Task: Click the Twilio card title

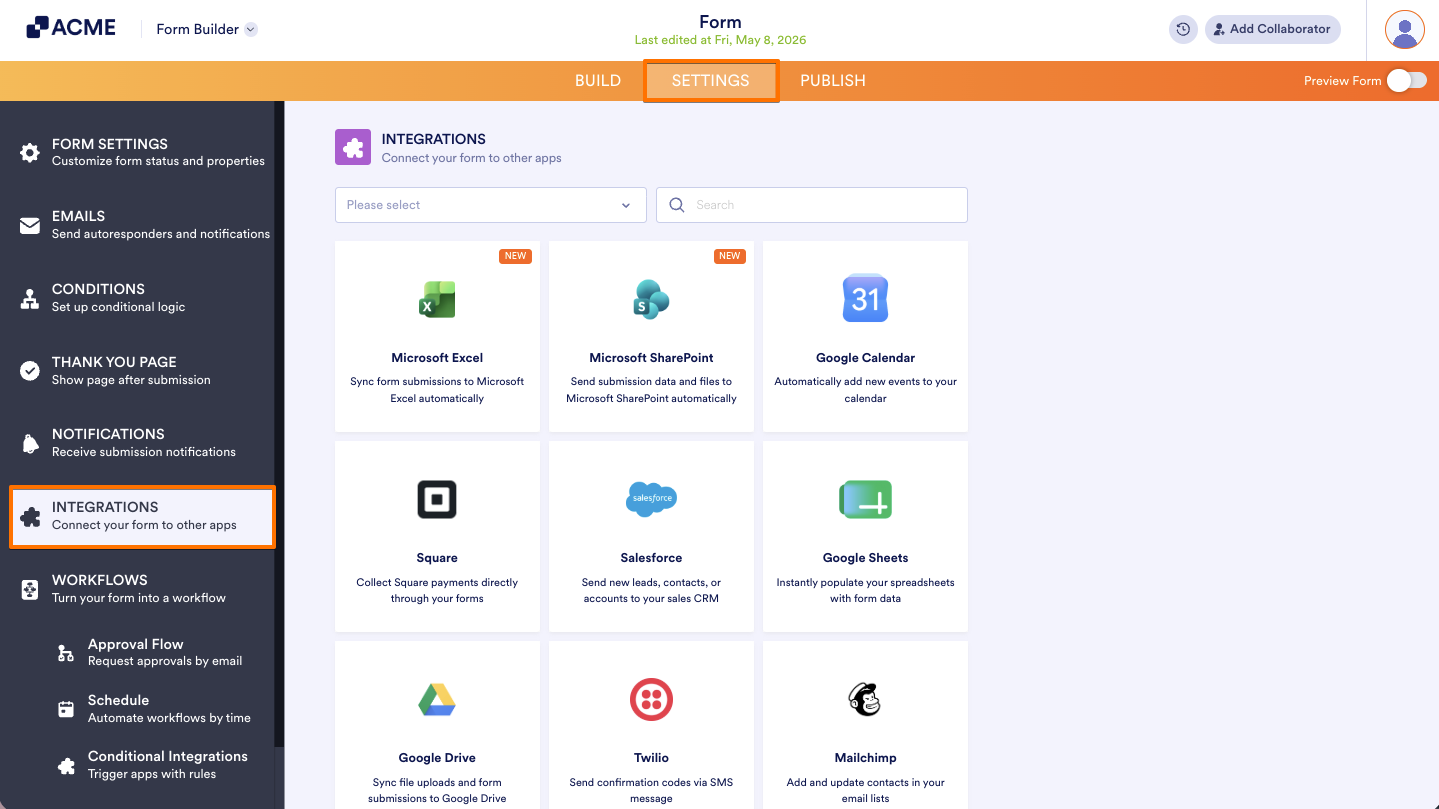Action: point(651,758)
